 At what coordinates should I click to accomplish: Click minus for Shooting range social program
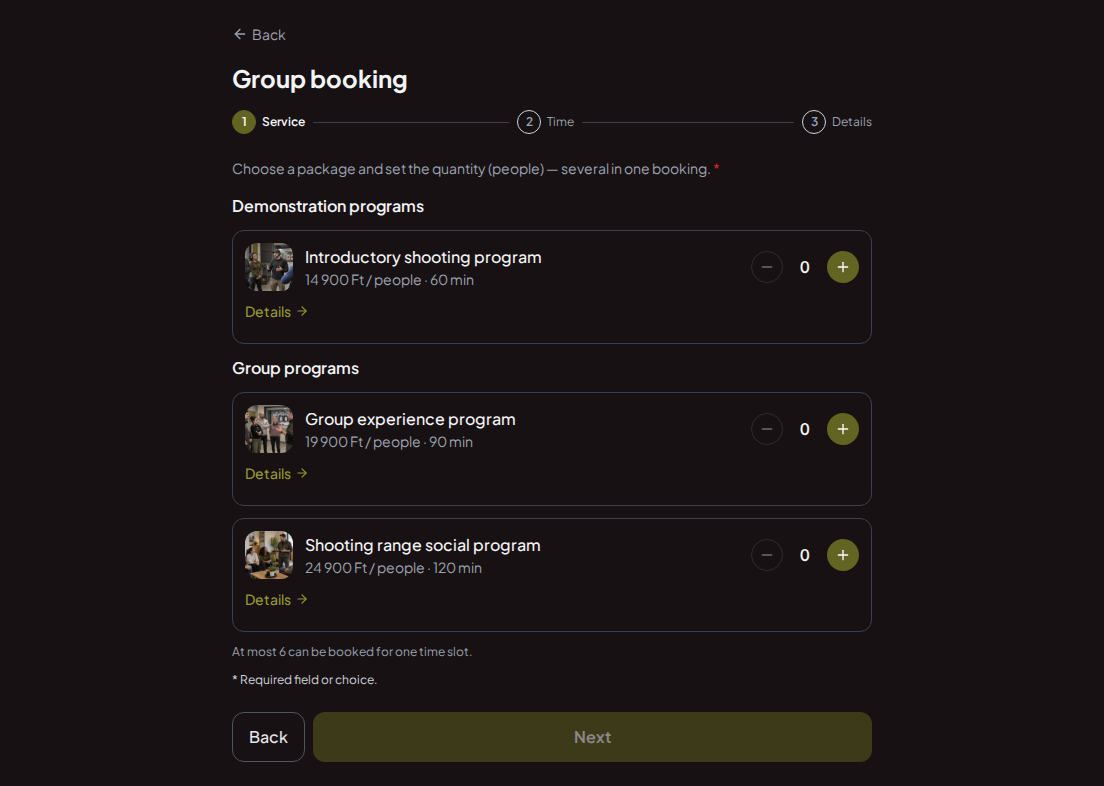tap(767, 555)
